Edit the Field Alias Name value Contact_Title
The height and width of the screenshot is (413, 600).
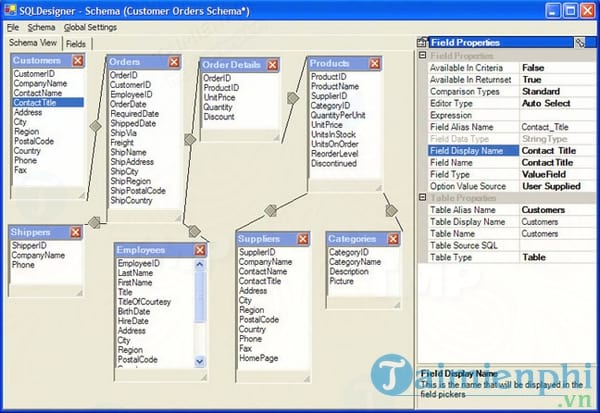pos(557,127)
